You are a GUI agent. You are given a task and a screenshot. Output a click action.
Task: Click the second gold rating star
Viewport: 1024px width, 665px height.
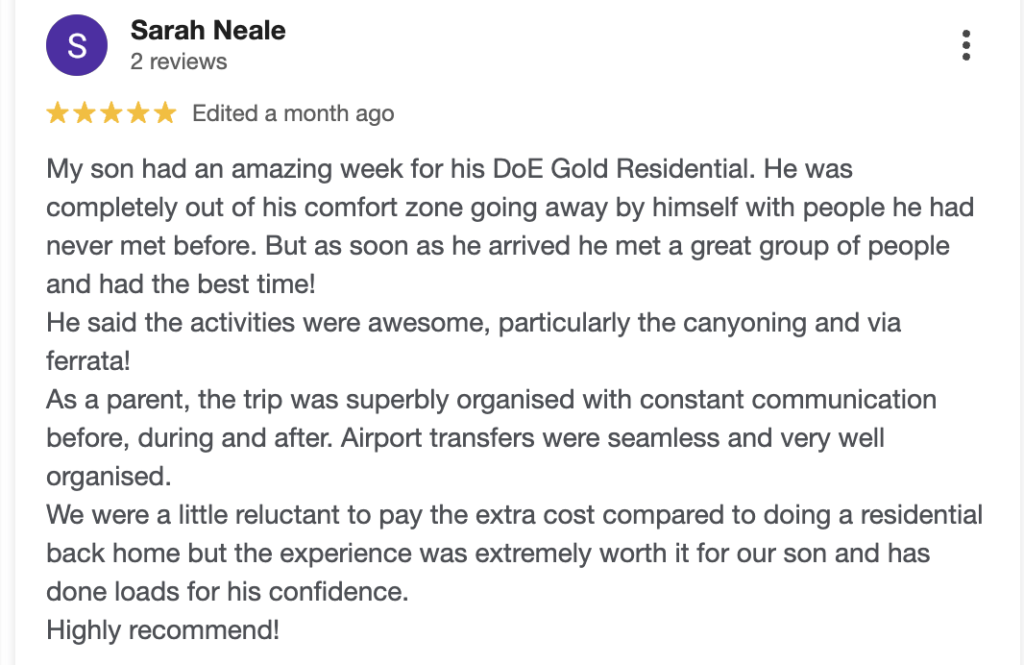tap(85, 114)
